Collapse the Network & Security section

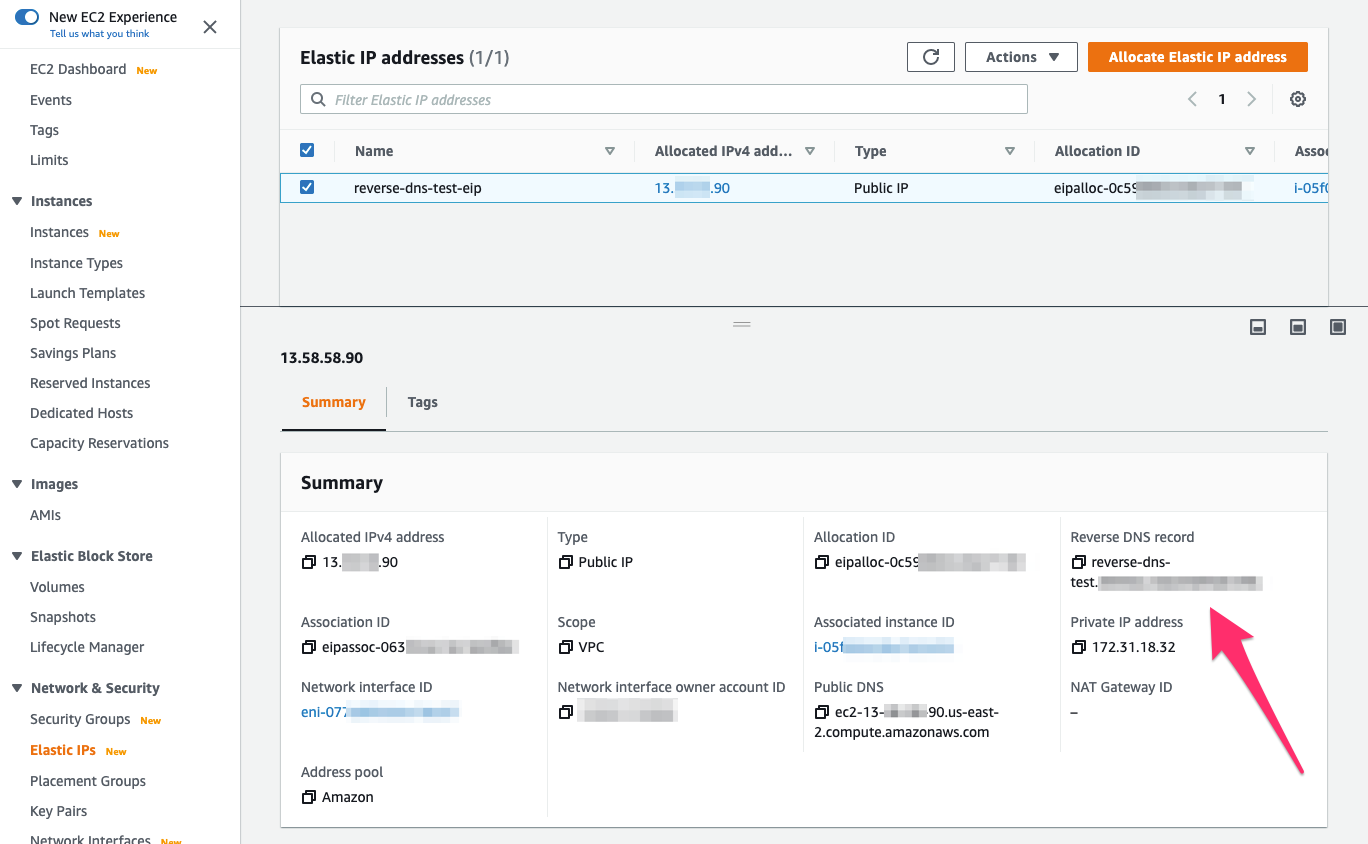[x=17, y=688]
